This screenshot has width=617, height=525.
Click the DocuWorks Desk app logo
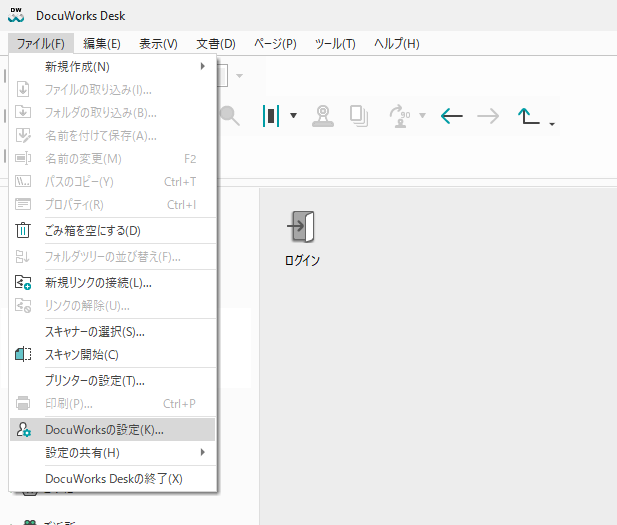16,15
